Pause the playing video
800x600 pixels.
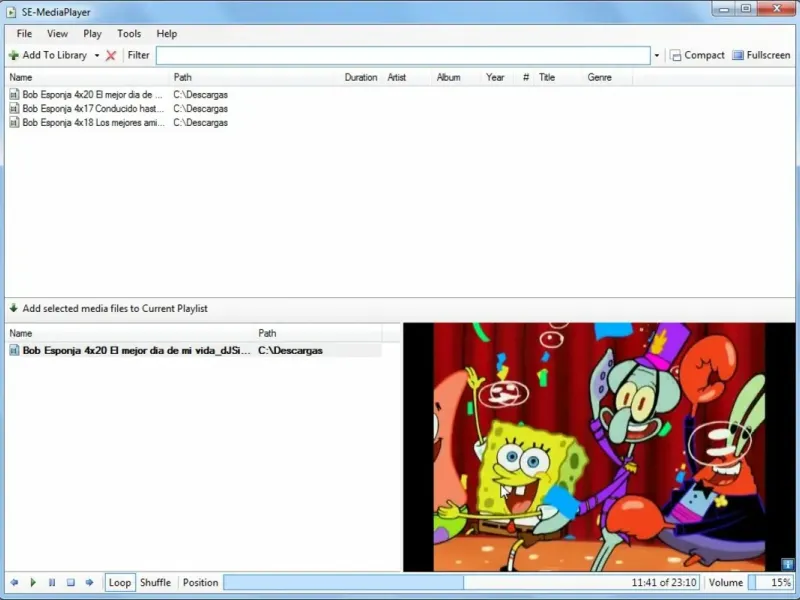point(52,583)
